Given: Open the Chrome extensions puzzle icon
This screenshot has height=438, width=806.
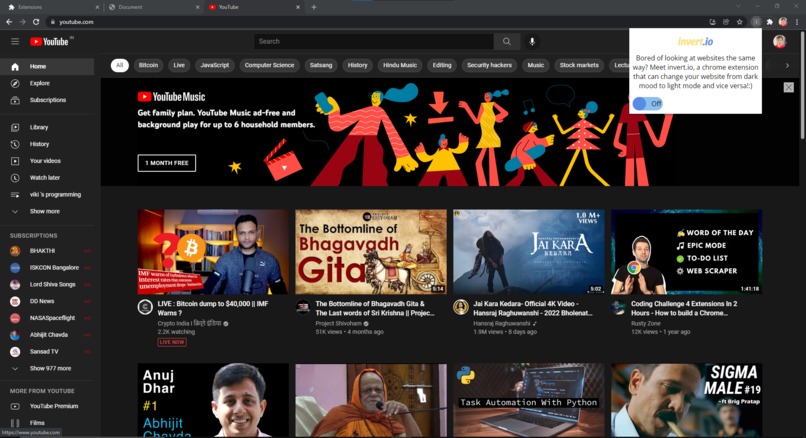Looking at the screenshot, I should tap(770, 22).
